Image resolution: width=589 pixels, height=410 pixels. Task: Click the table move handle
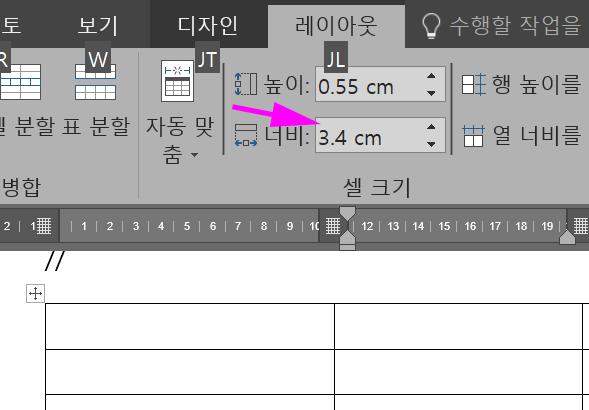35,293
